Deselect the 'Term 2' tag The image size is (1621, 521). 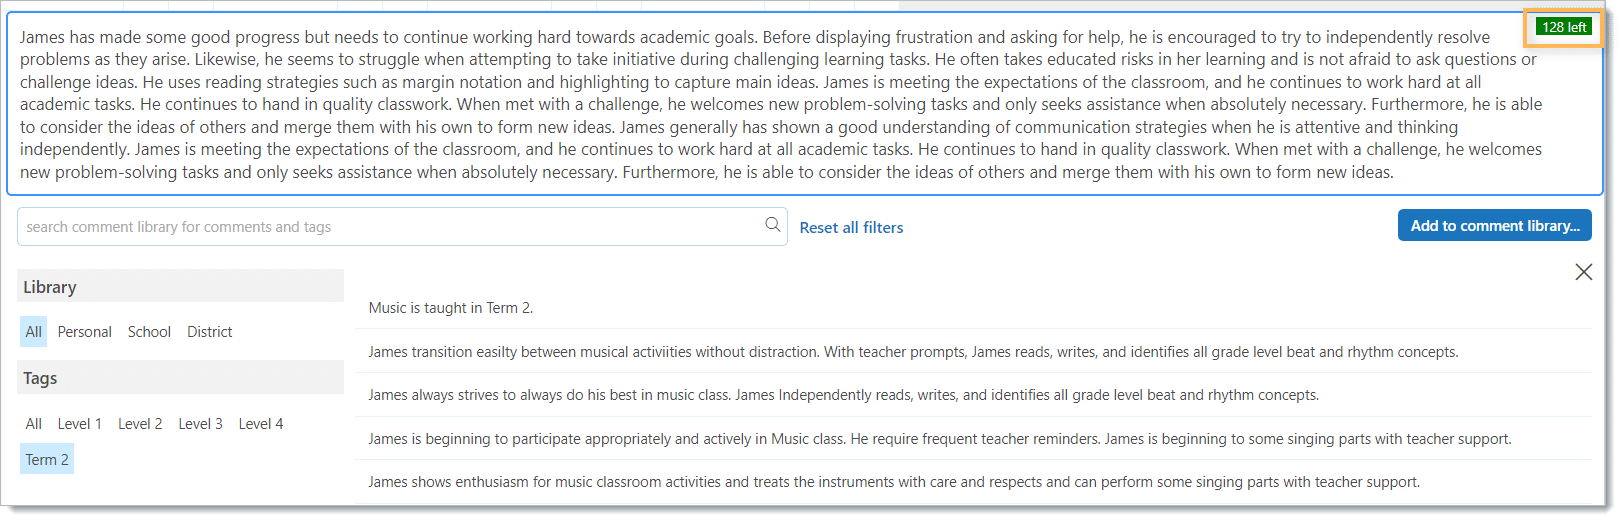point(47,460)
